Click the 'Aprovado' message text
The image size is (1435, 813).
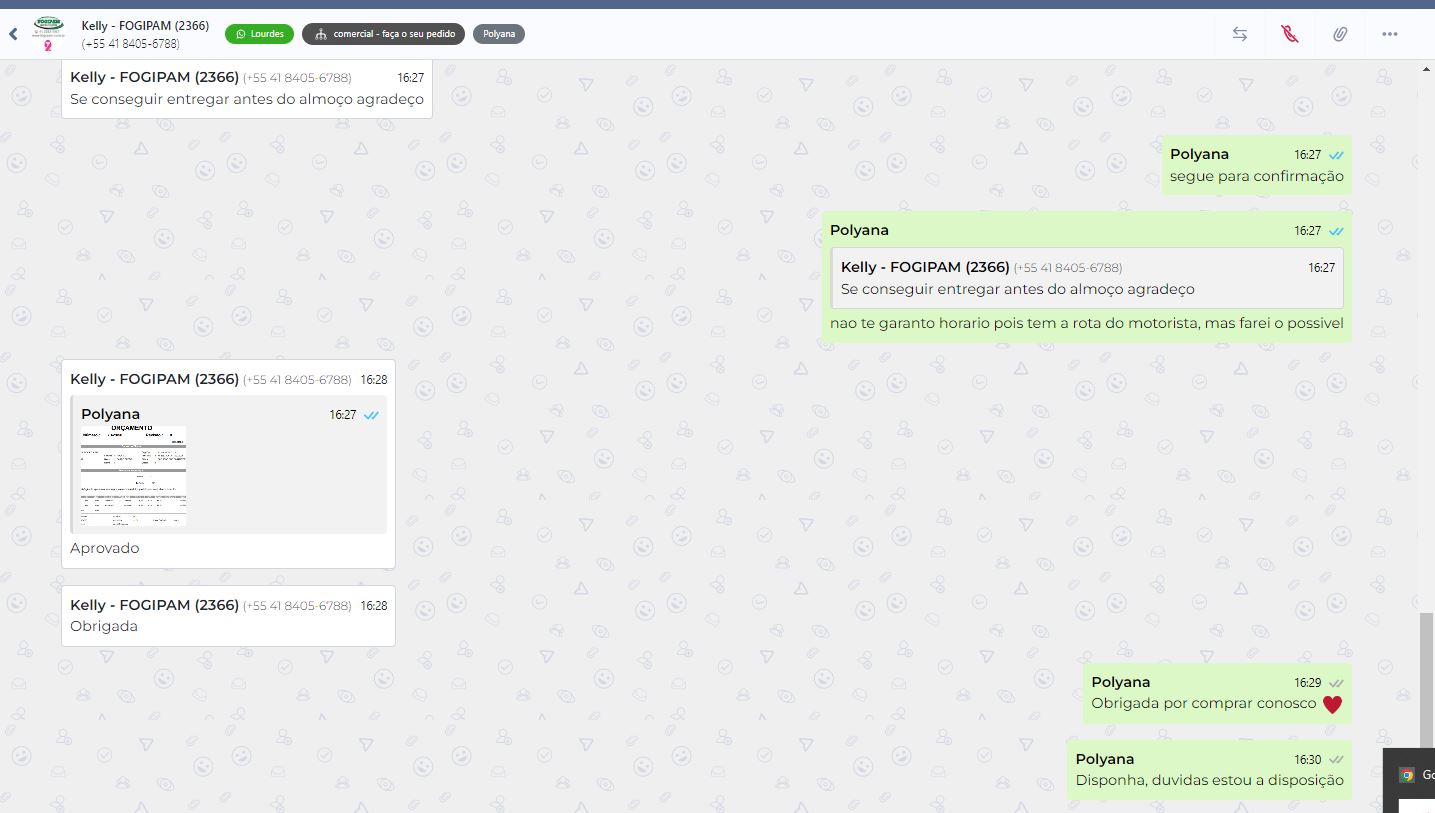click(105, 548)
